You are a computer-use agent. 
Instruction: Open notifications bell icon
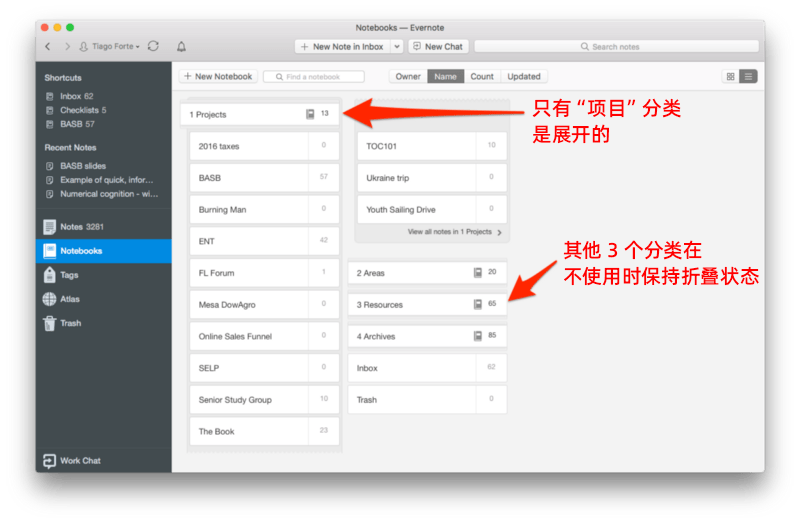pyautogui.click(x=181, y=46)
